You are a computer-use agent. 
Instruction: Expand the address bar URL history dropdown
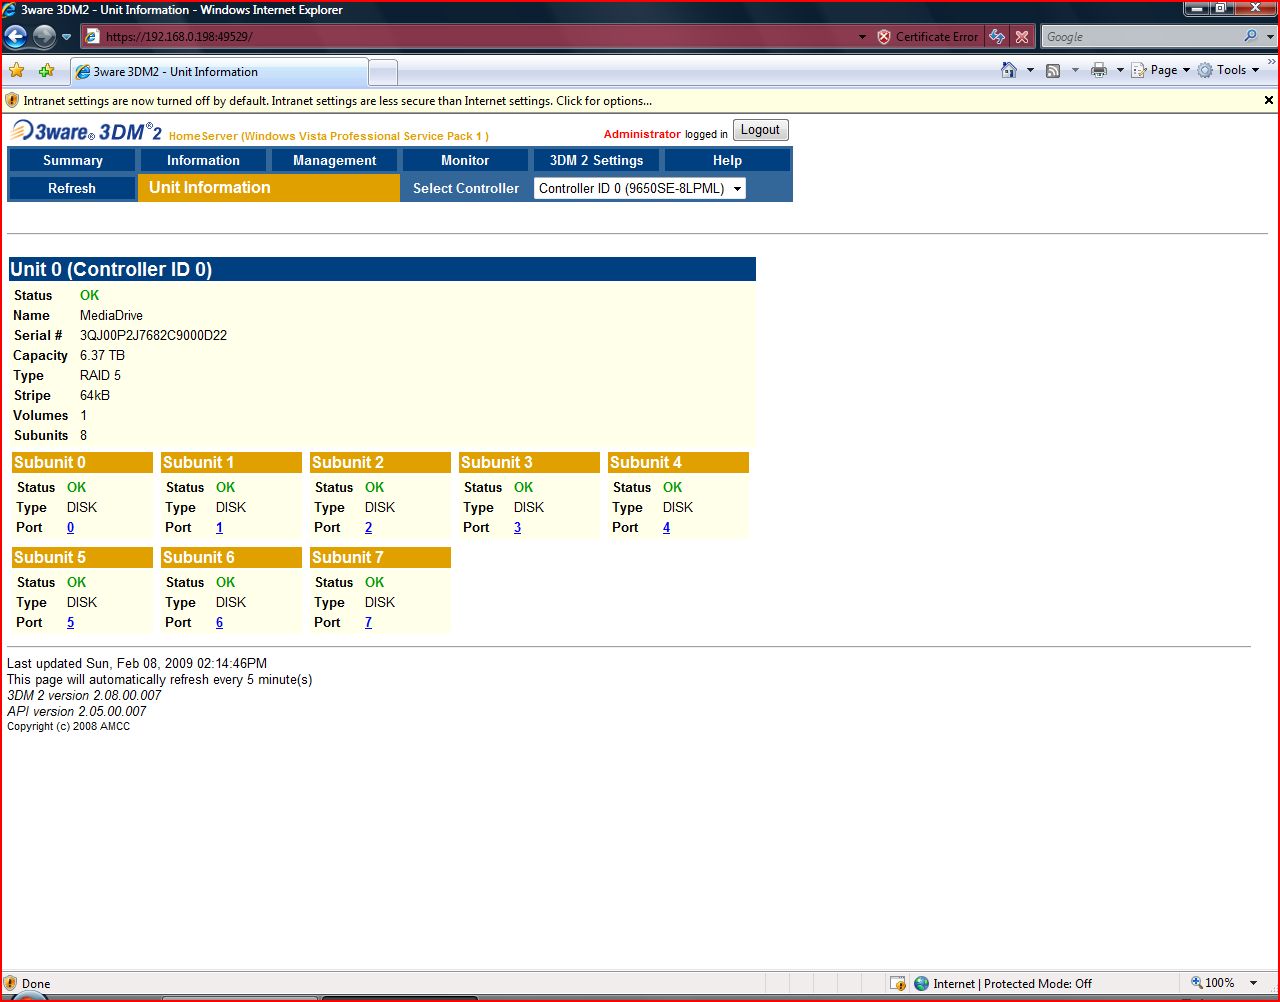(862, 37)
